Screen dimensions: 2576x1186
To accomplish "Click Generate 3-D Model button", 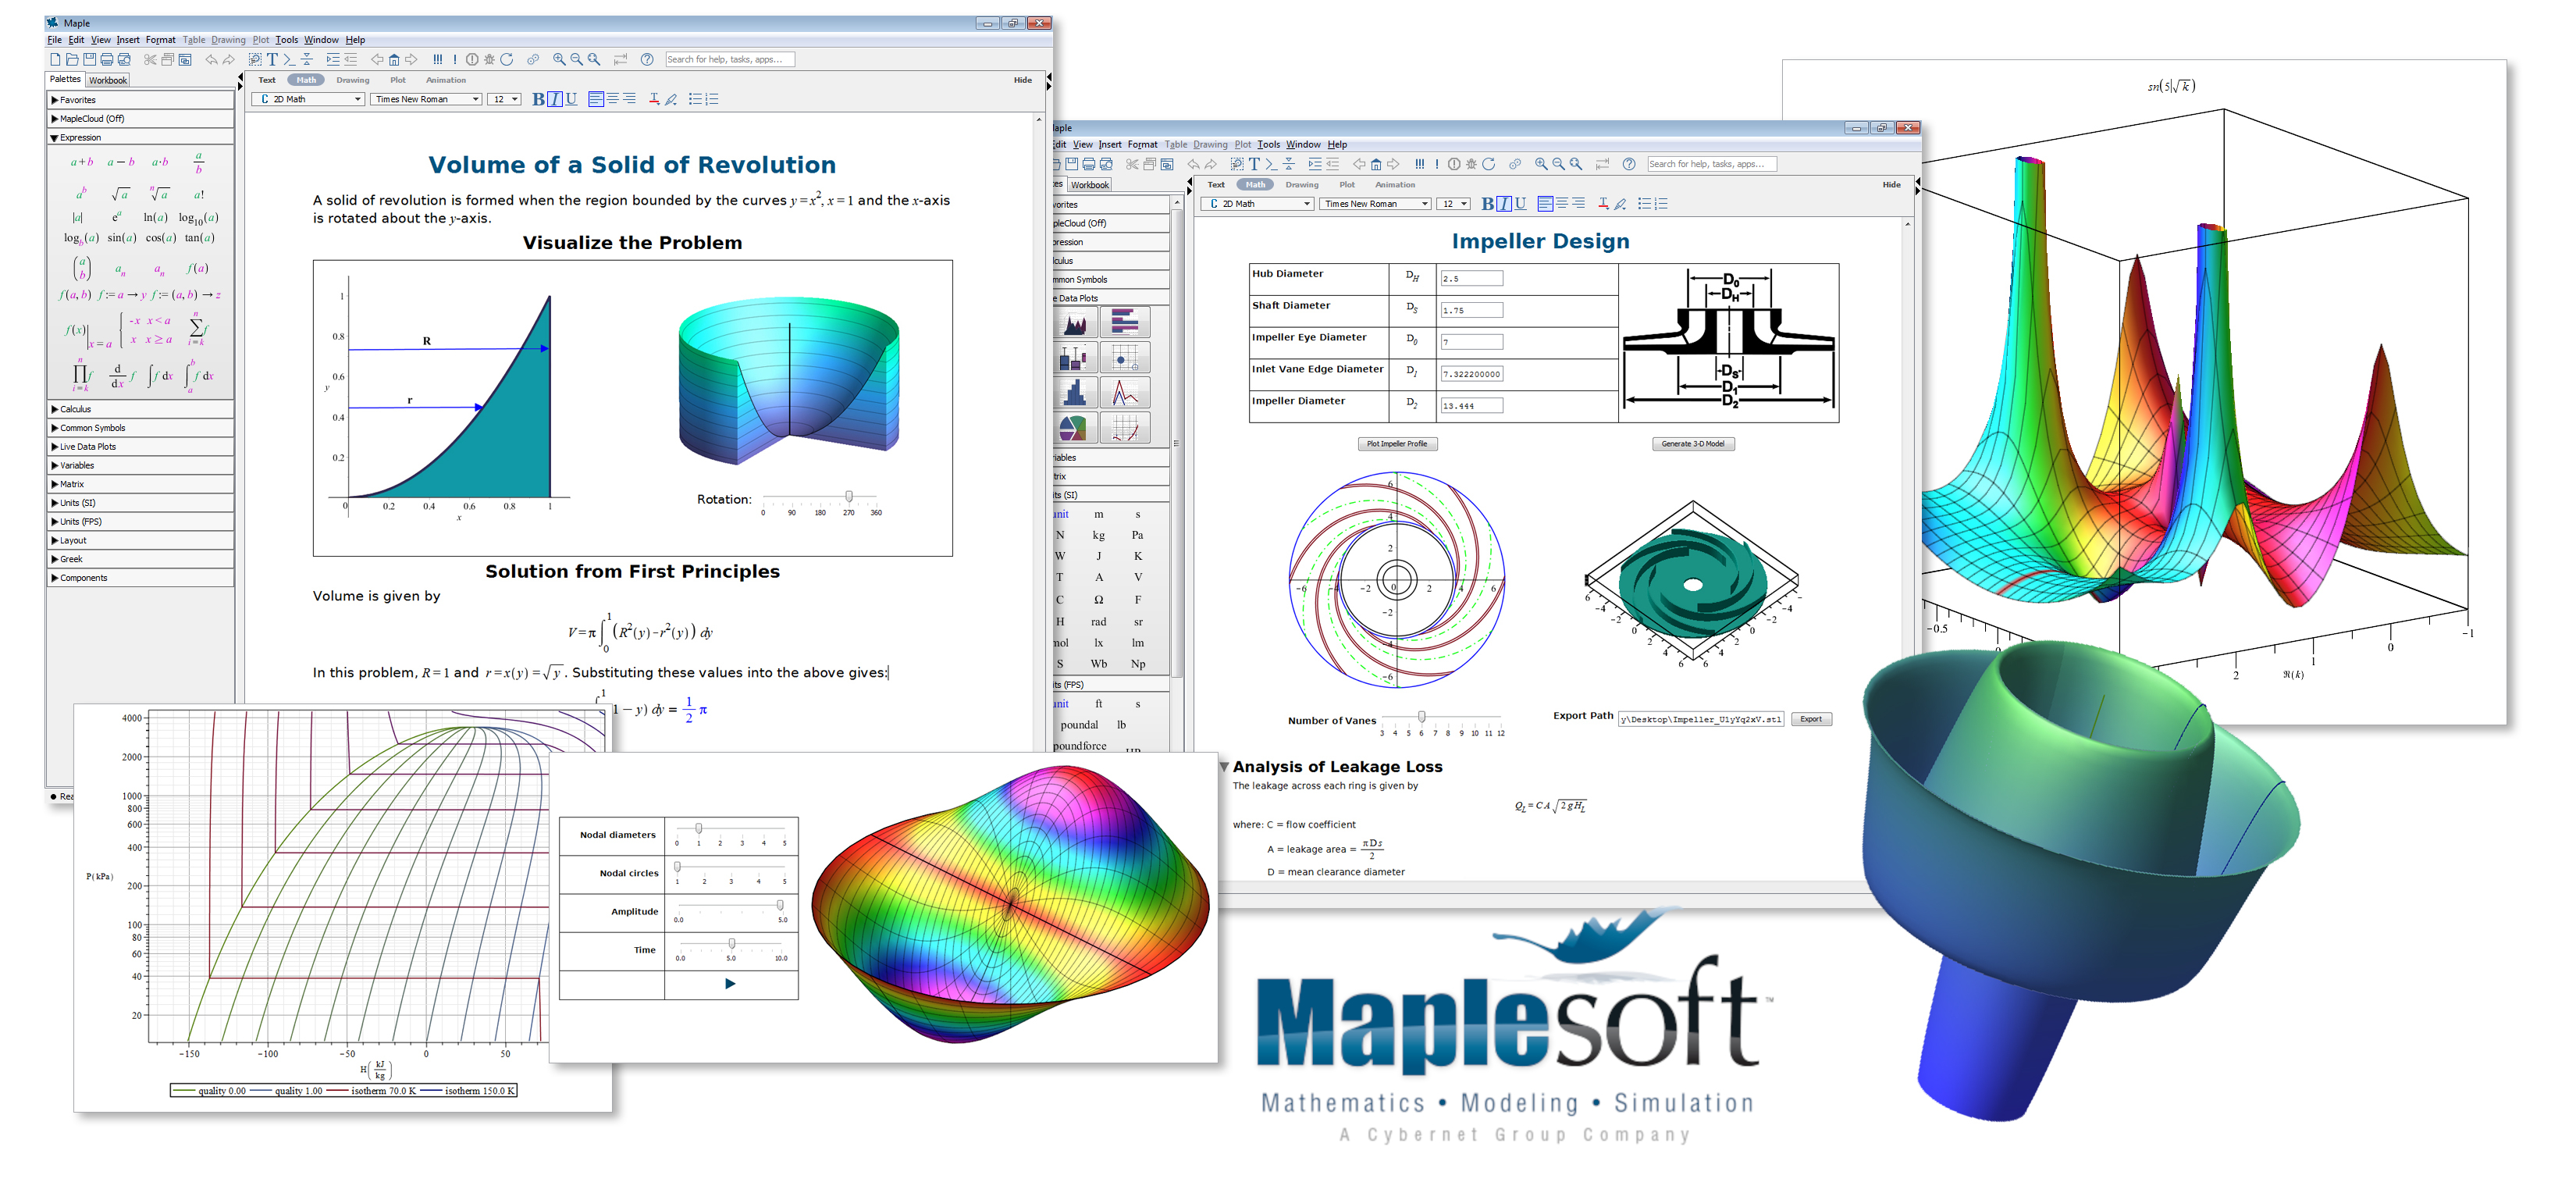I will [1692, 444].
